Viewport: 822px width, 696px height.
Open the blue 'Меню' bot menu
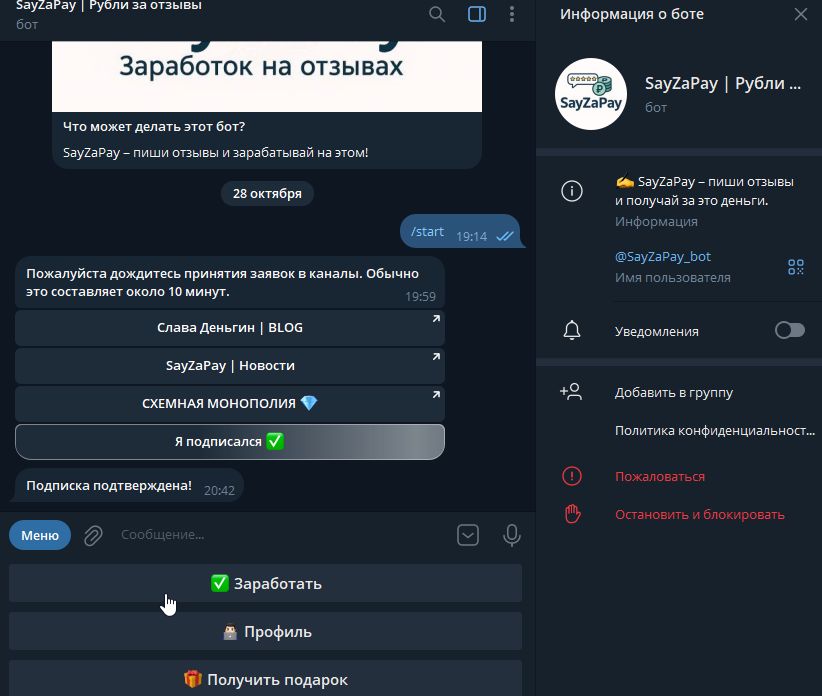click(x=40, y=535)
